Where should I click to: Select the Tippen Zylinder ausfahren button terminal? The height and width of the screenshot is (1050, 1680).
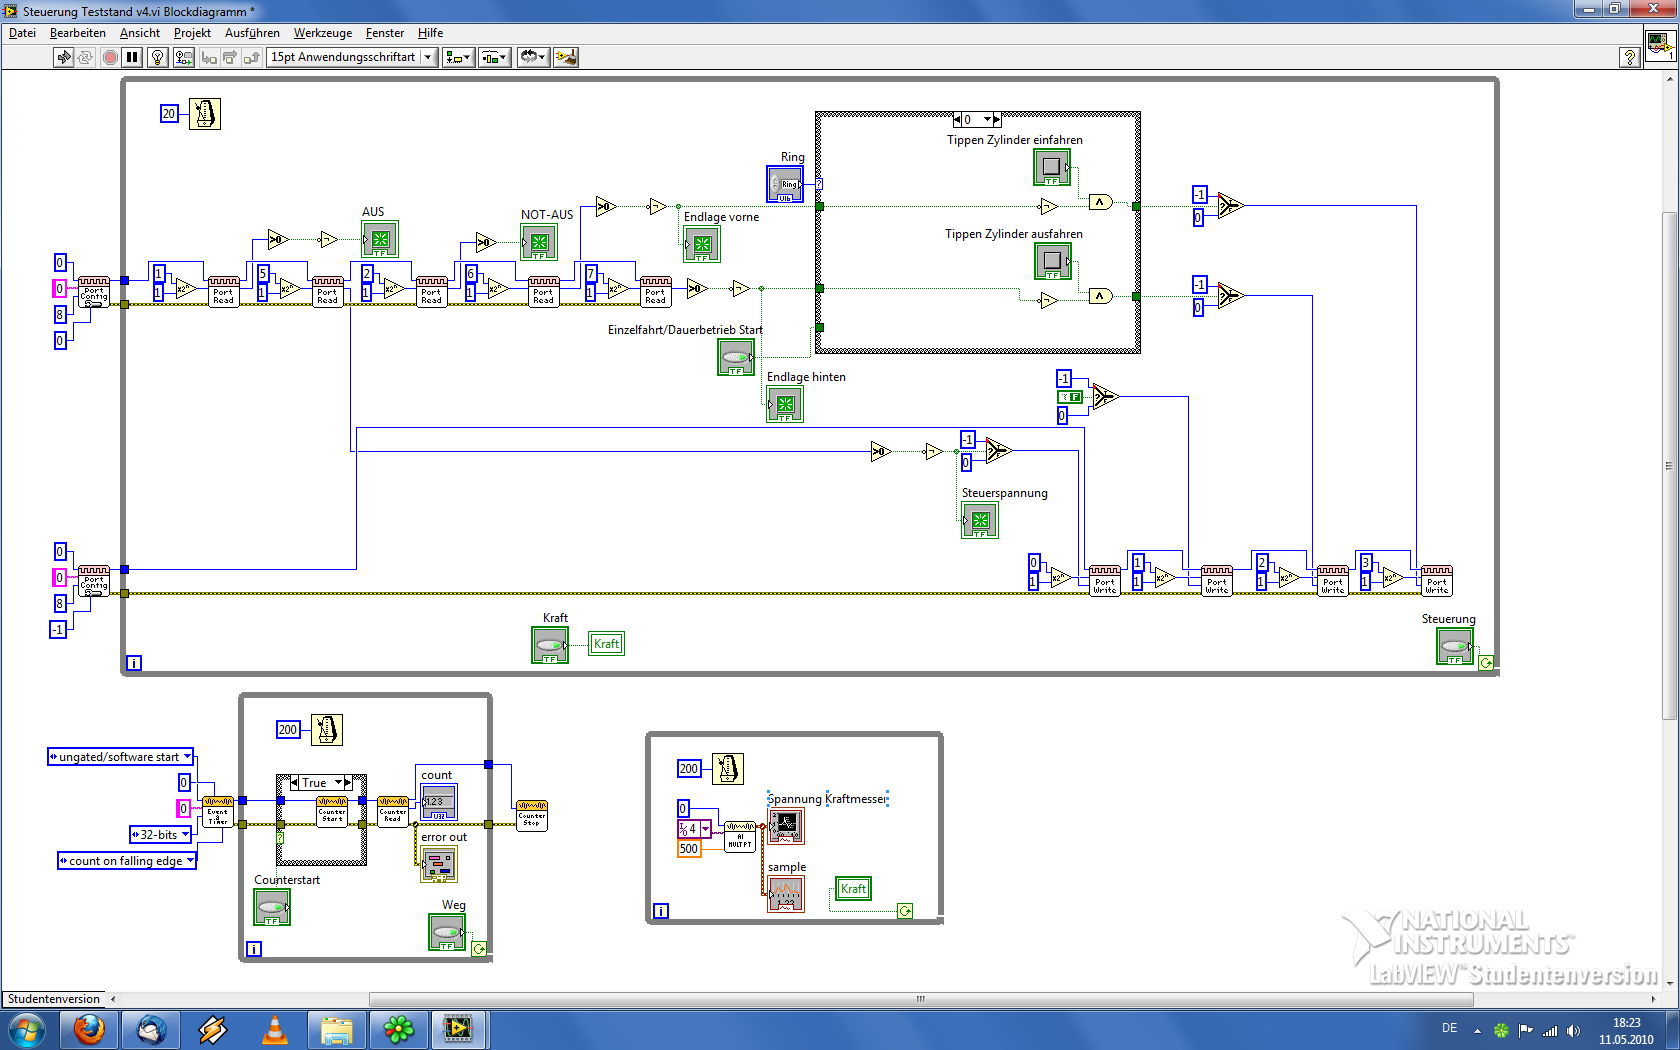(1053, 261)
